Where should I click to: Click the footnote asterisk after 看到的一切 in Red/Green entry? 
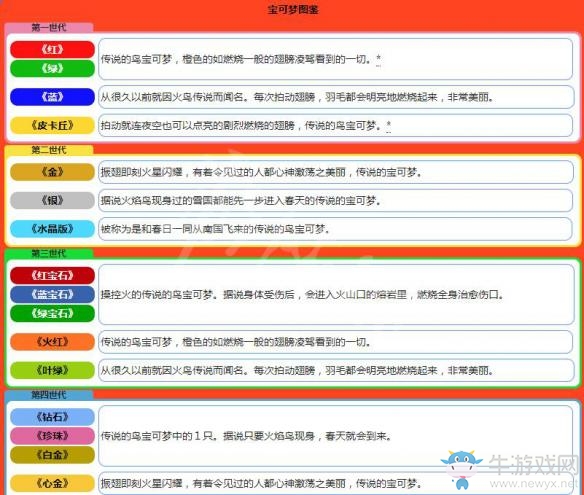(x=378, y=59)
